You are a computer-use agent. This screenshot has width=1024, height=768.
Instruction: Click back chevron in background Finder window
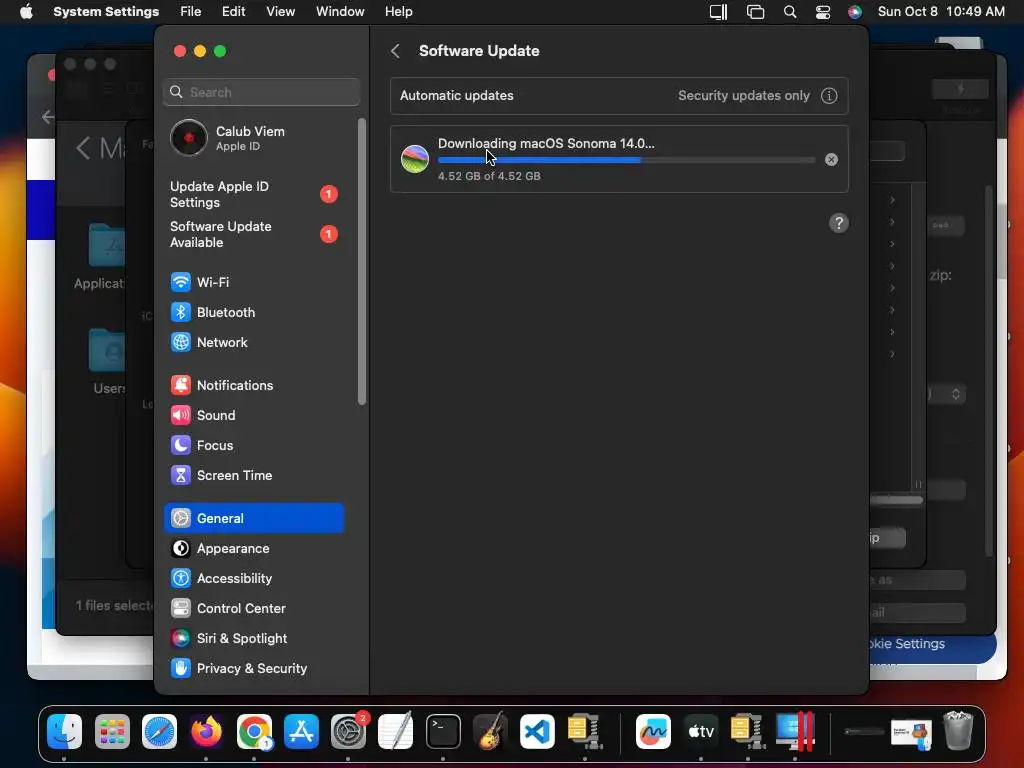point(83,148)
